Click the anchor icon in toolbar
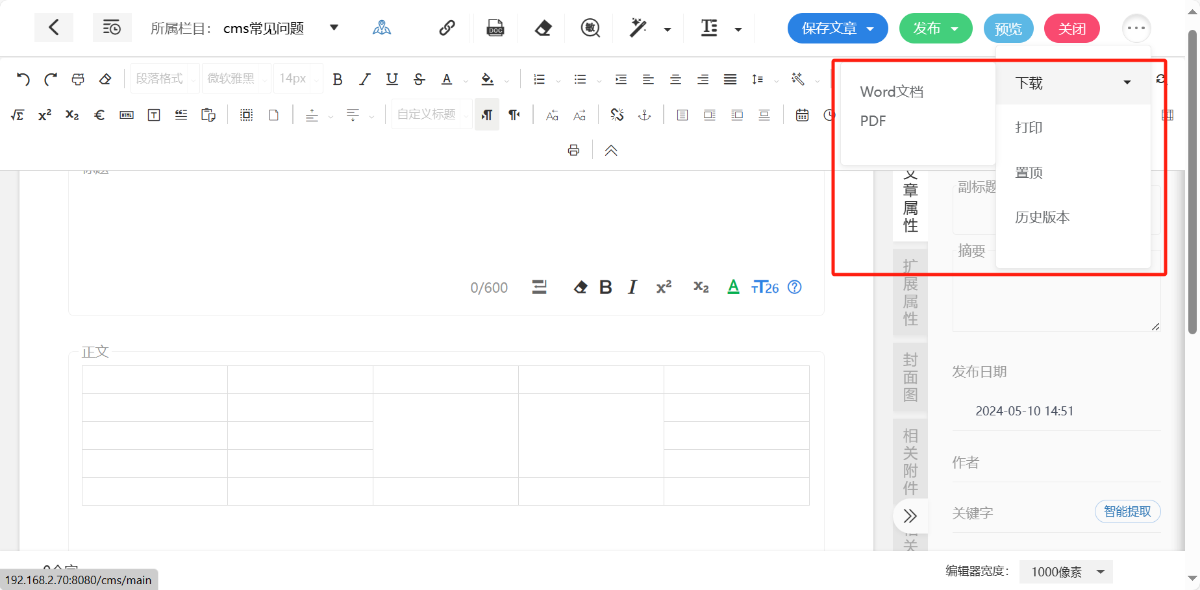The width and height of the screenshot is (1200, 590). pyautogui.click(x=645, y=115)
